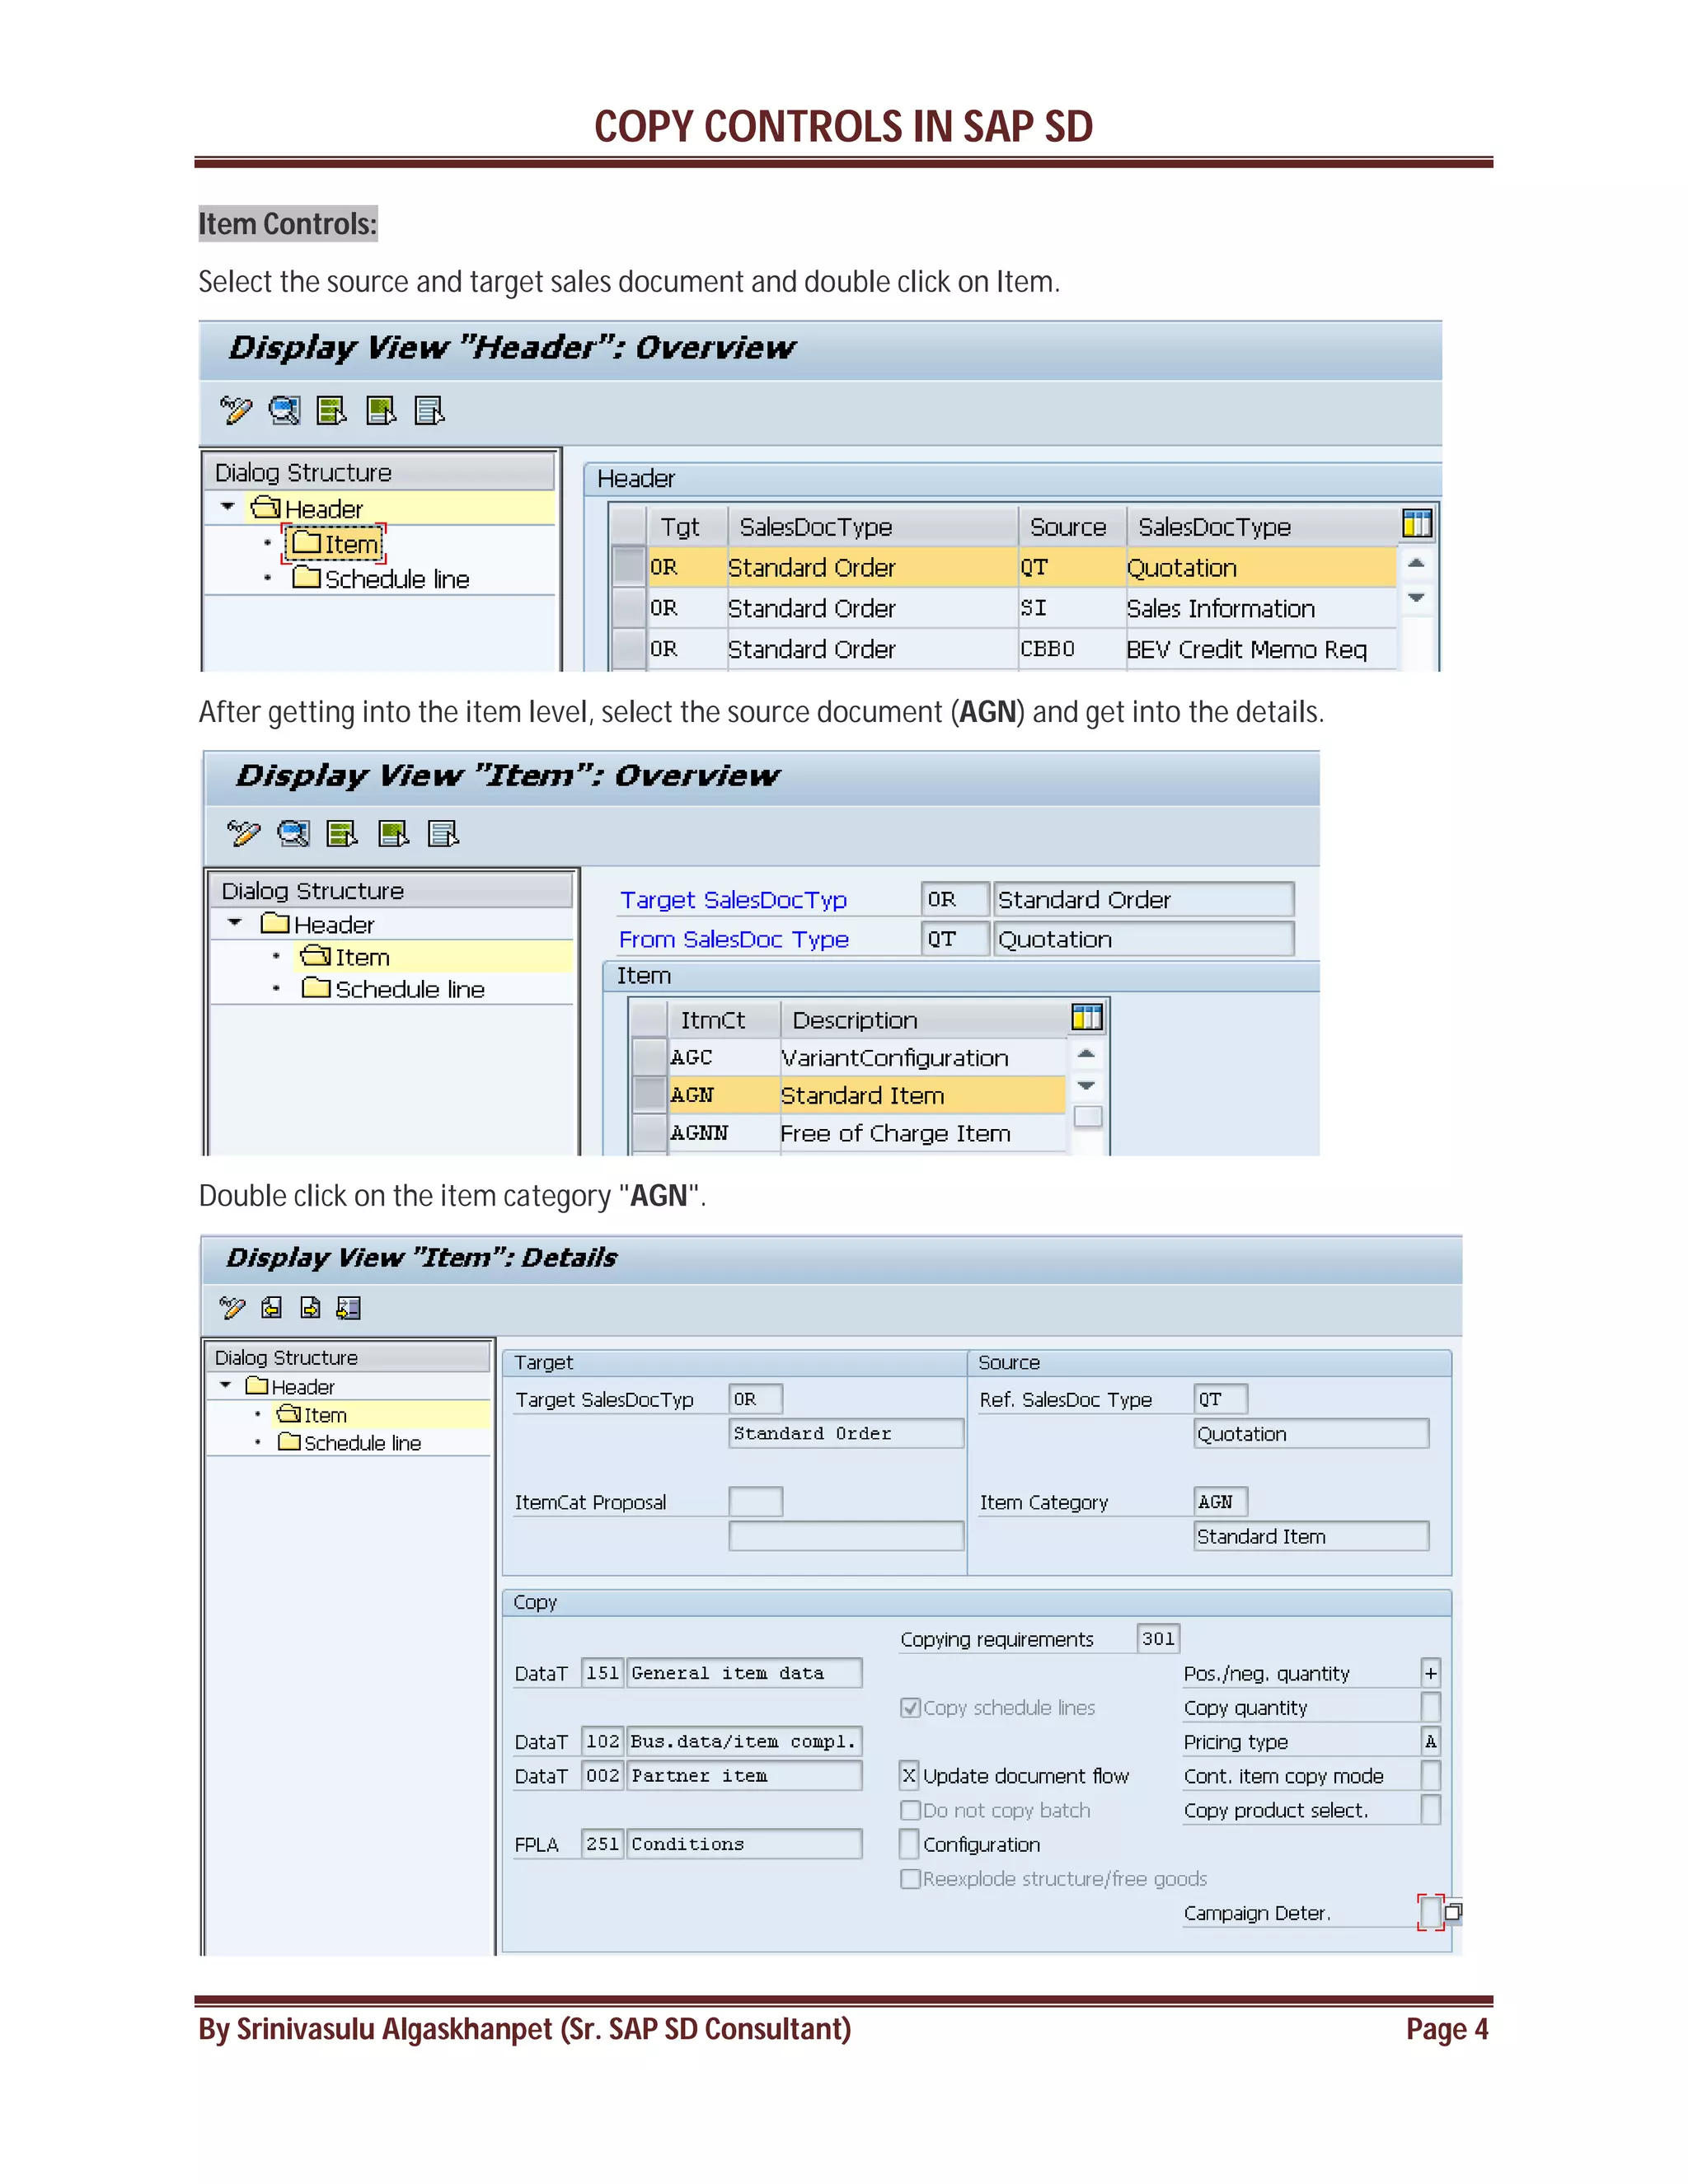Open table settings icon in Header table

[1417, 523]
